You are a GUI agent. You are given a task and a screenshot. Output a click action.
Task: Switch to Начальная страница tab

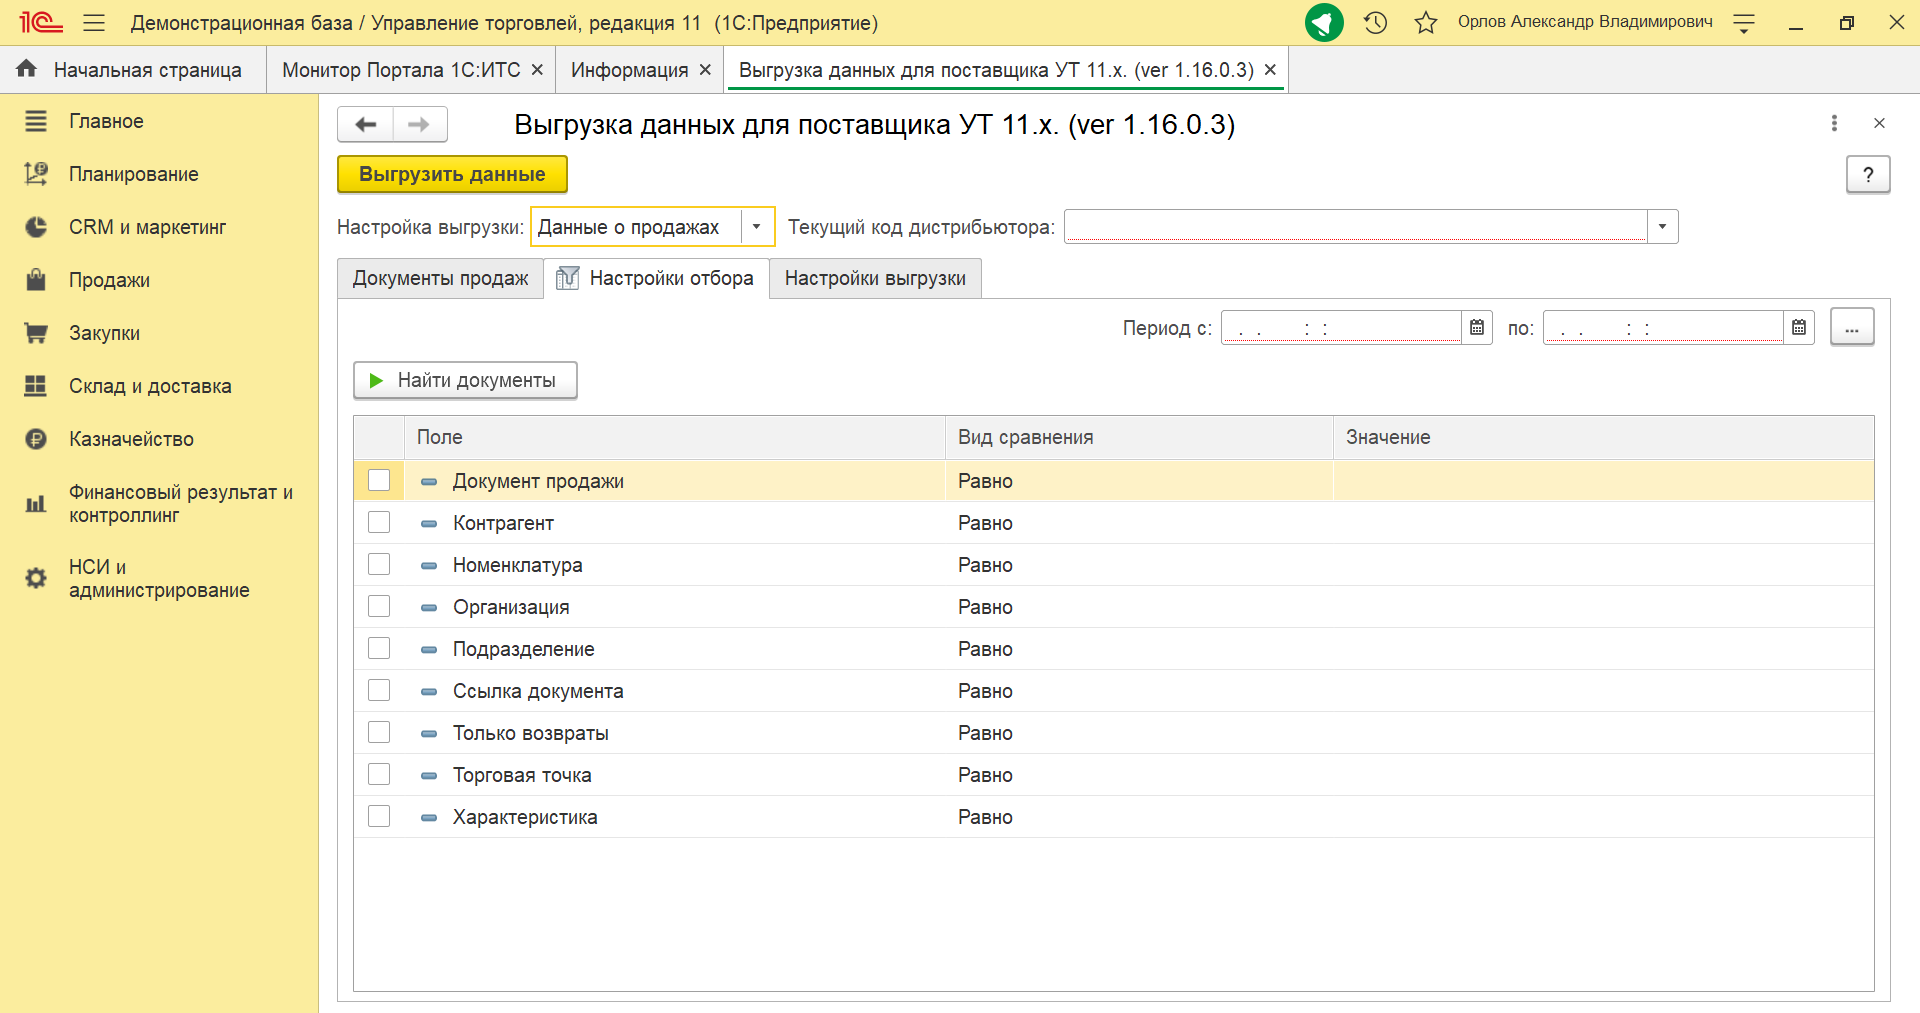[x=133, y=70]
